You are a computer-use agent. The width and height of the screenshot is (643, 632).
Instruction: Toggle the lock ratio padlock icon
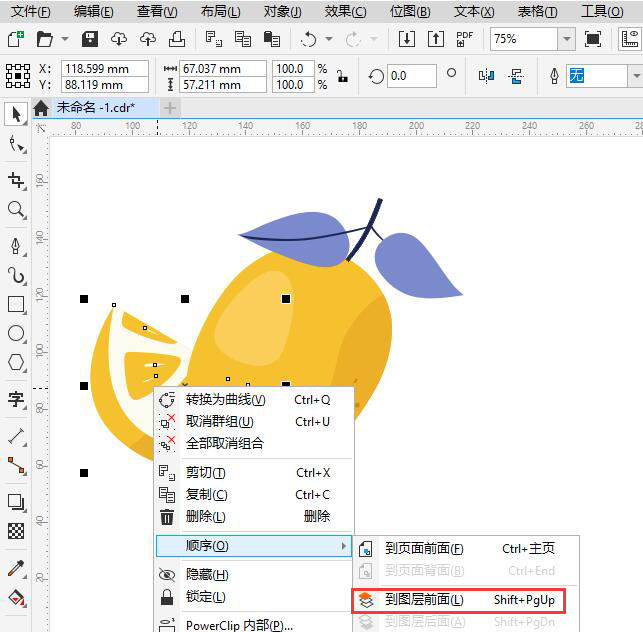(x=342, y=76)
